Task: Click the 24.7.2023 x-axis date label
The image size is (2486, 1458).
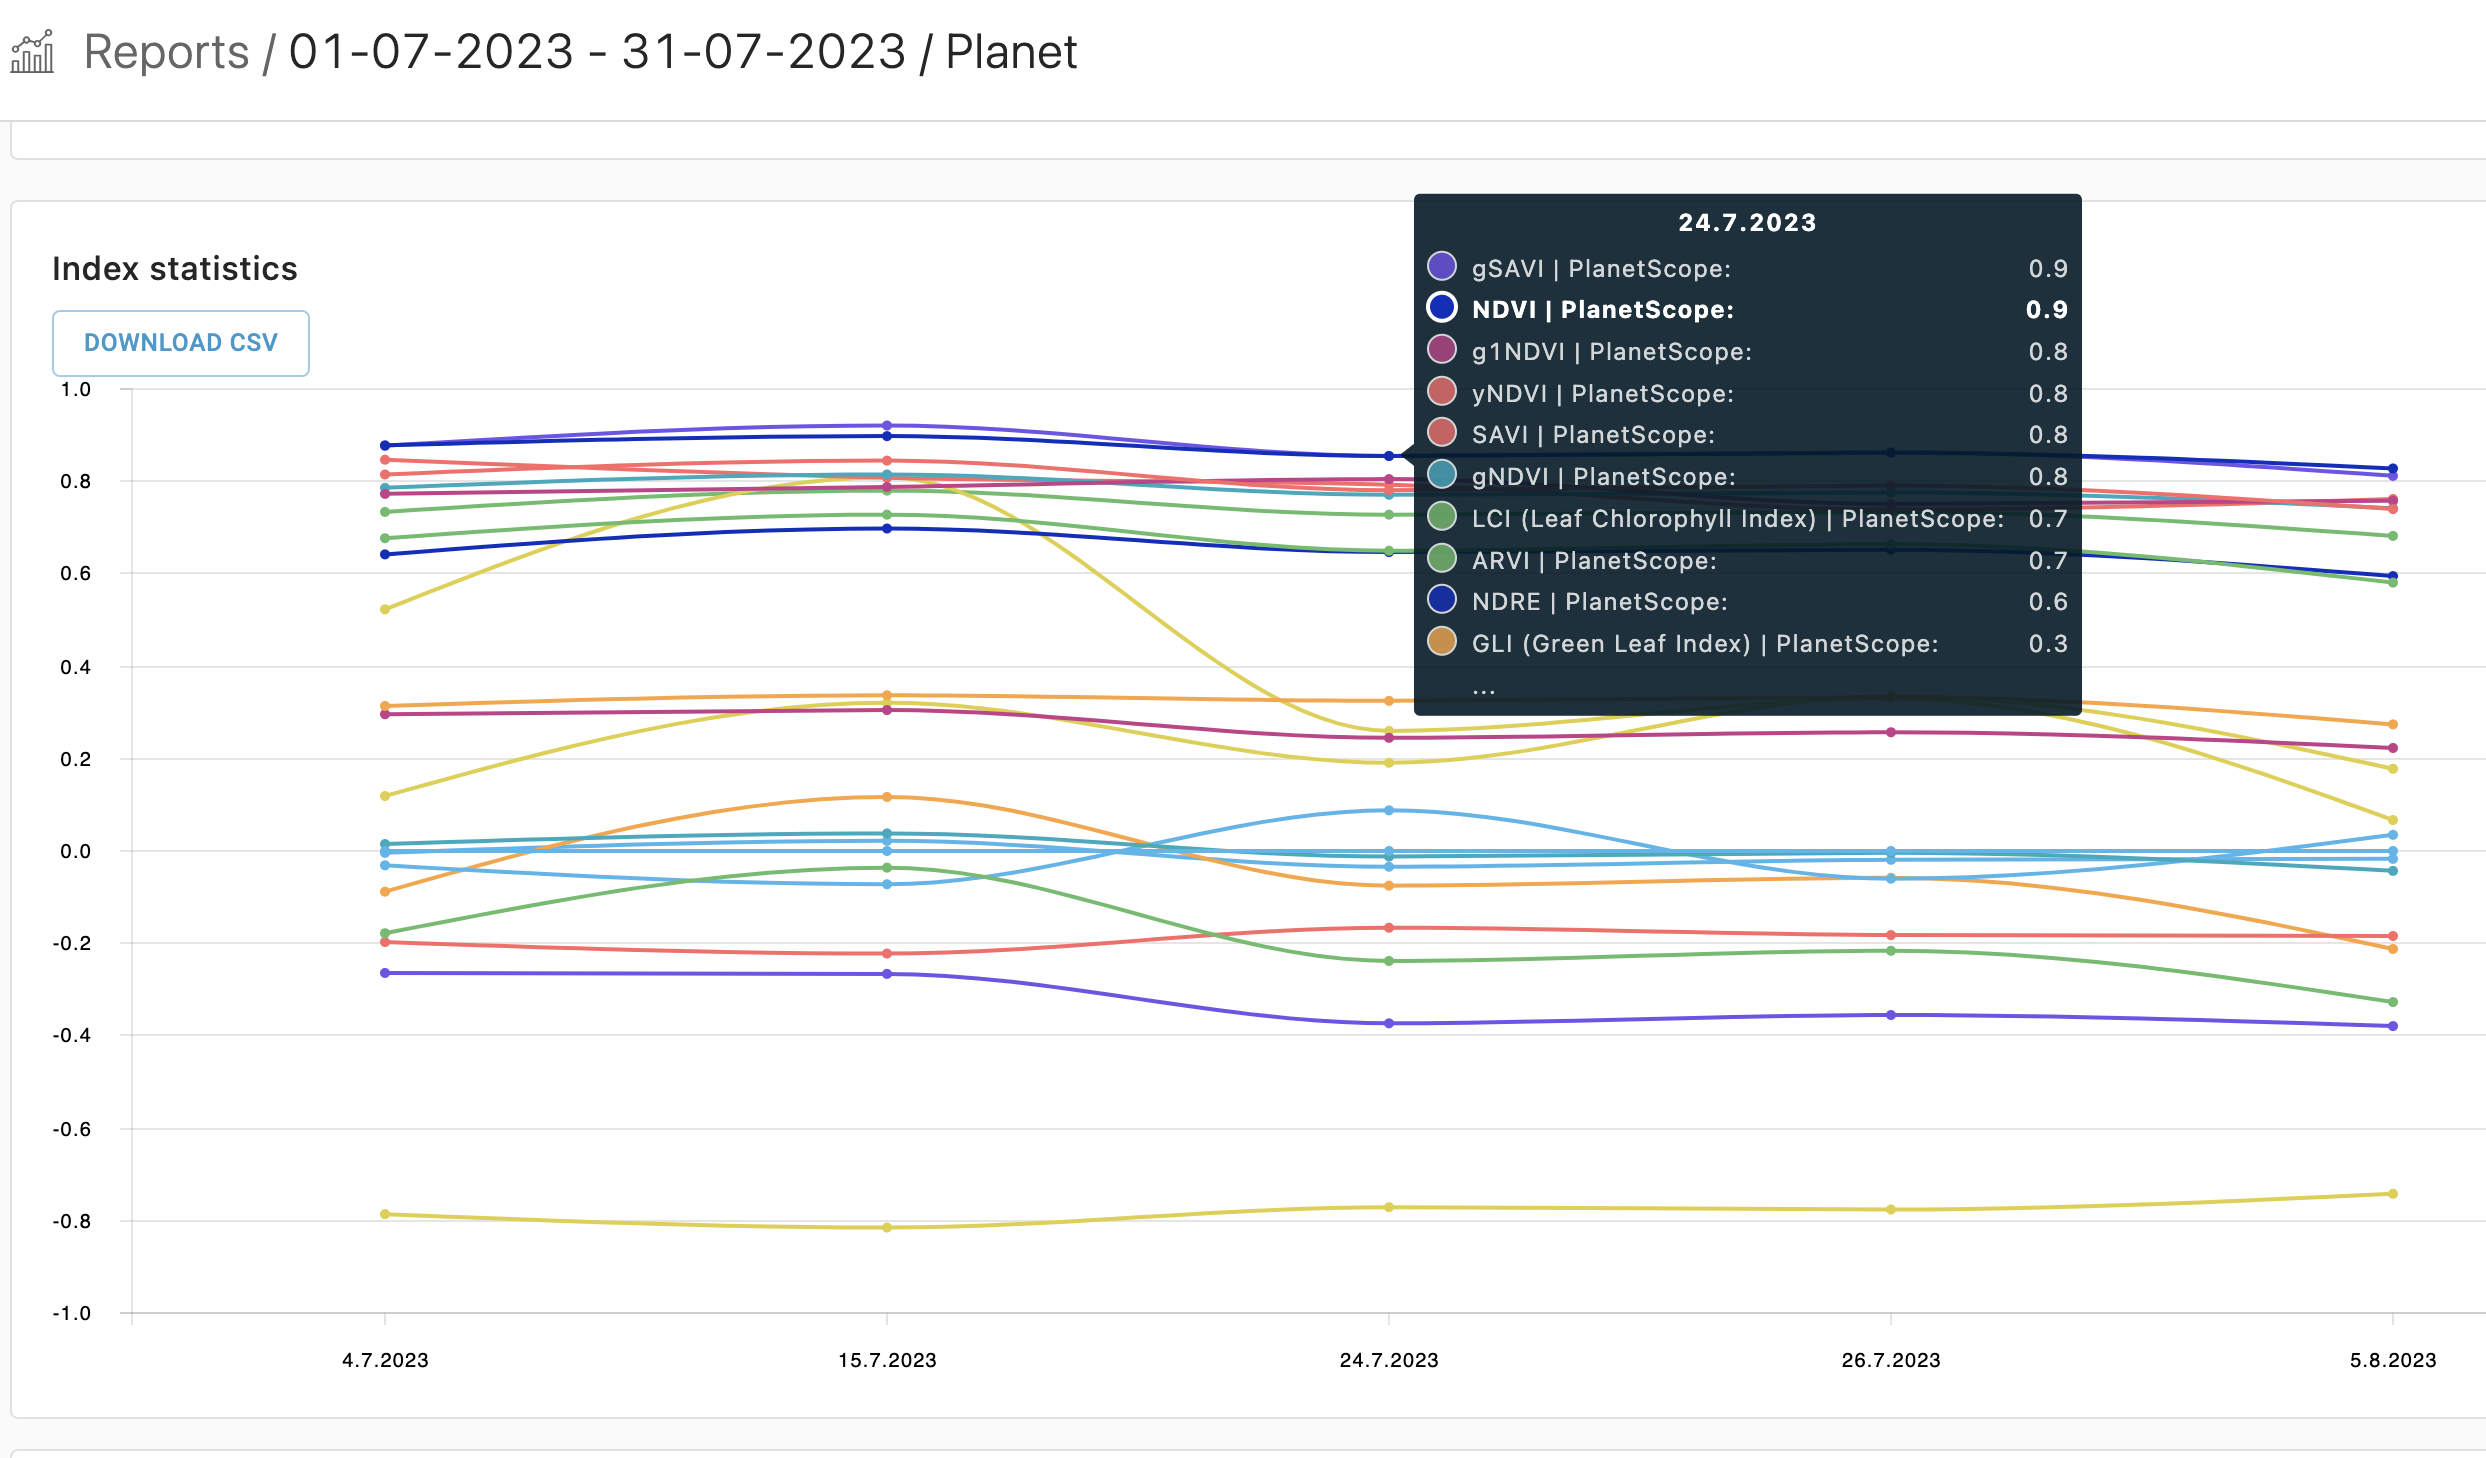Action: coord(1388,1360)
